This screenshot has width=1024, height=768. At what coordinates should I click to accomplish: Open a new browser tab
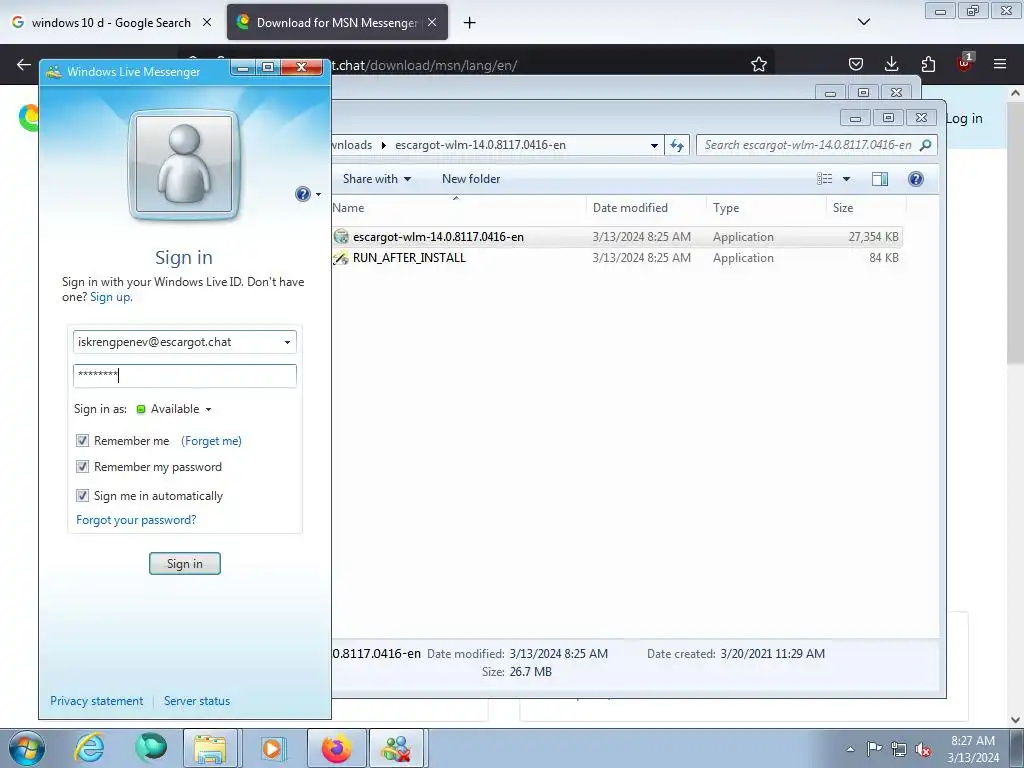[x=470, y=22]
